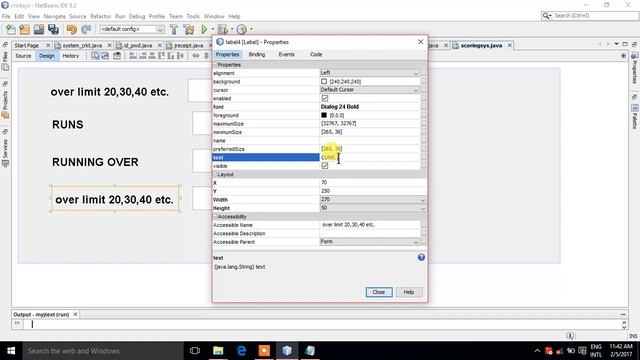Switch to the Source editor view
The image size is (640, 360).
(x=23, y=56)
